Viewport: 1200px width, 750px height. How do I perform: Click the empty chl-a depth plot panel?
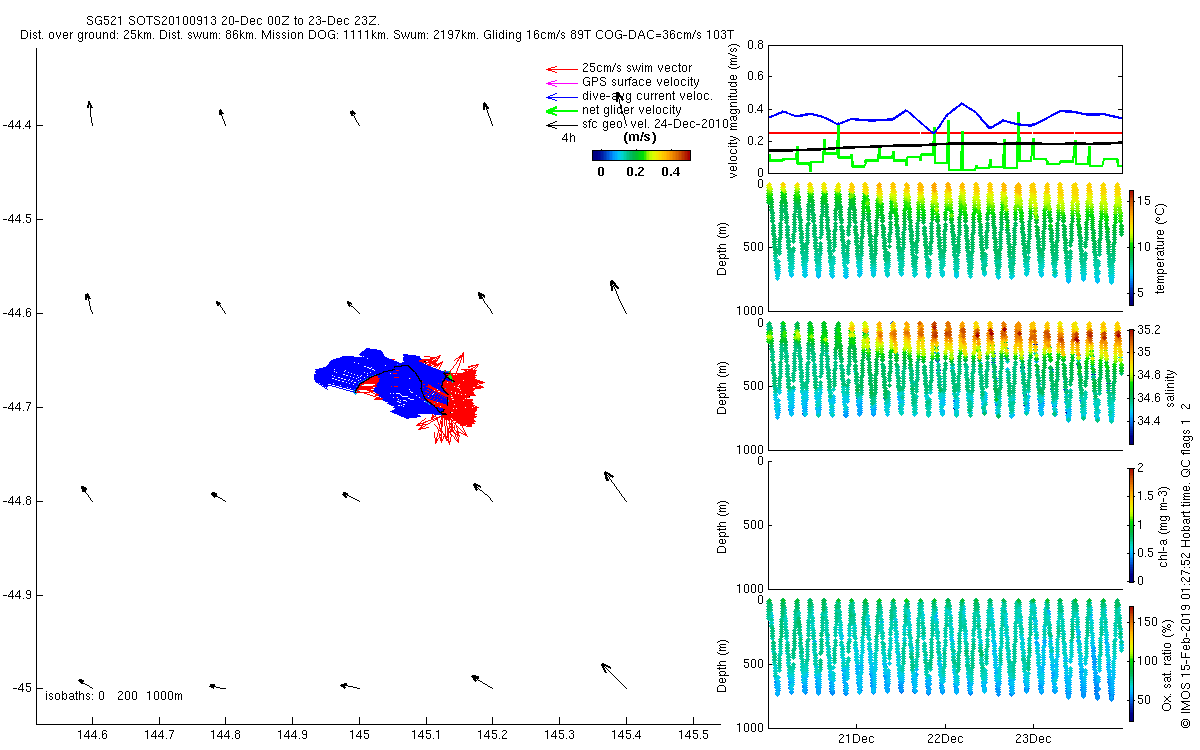[x=945, y=525]
